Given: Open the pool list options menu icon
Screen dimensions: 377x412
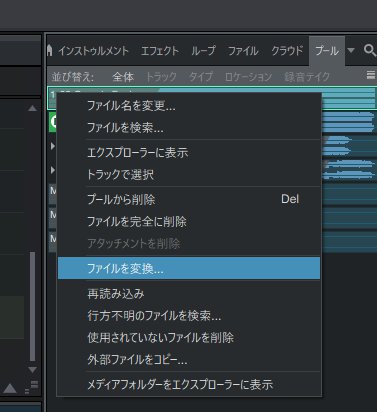Looking at the screenshot, I should click(x=371, y=75).
